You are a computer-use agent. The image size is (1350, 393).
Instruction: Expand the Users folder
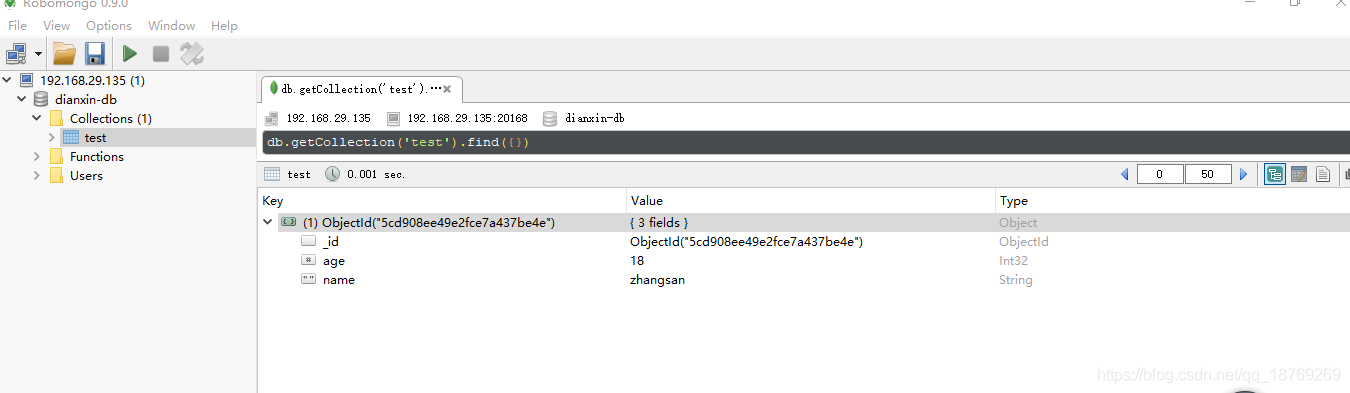[37, 175]
